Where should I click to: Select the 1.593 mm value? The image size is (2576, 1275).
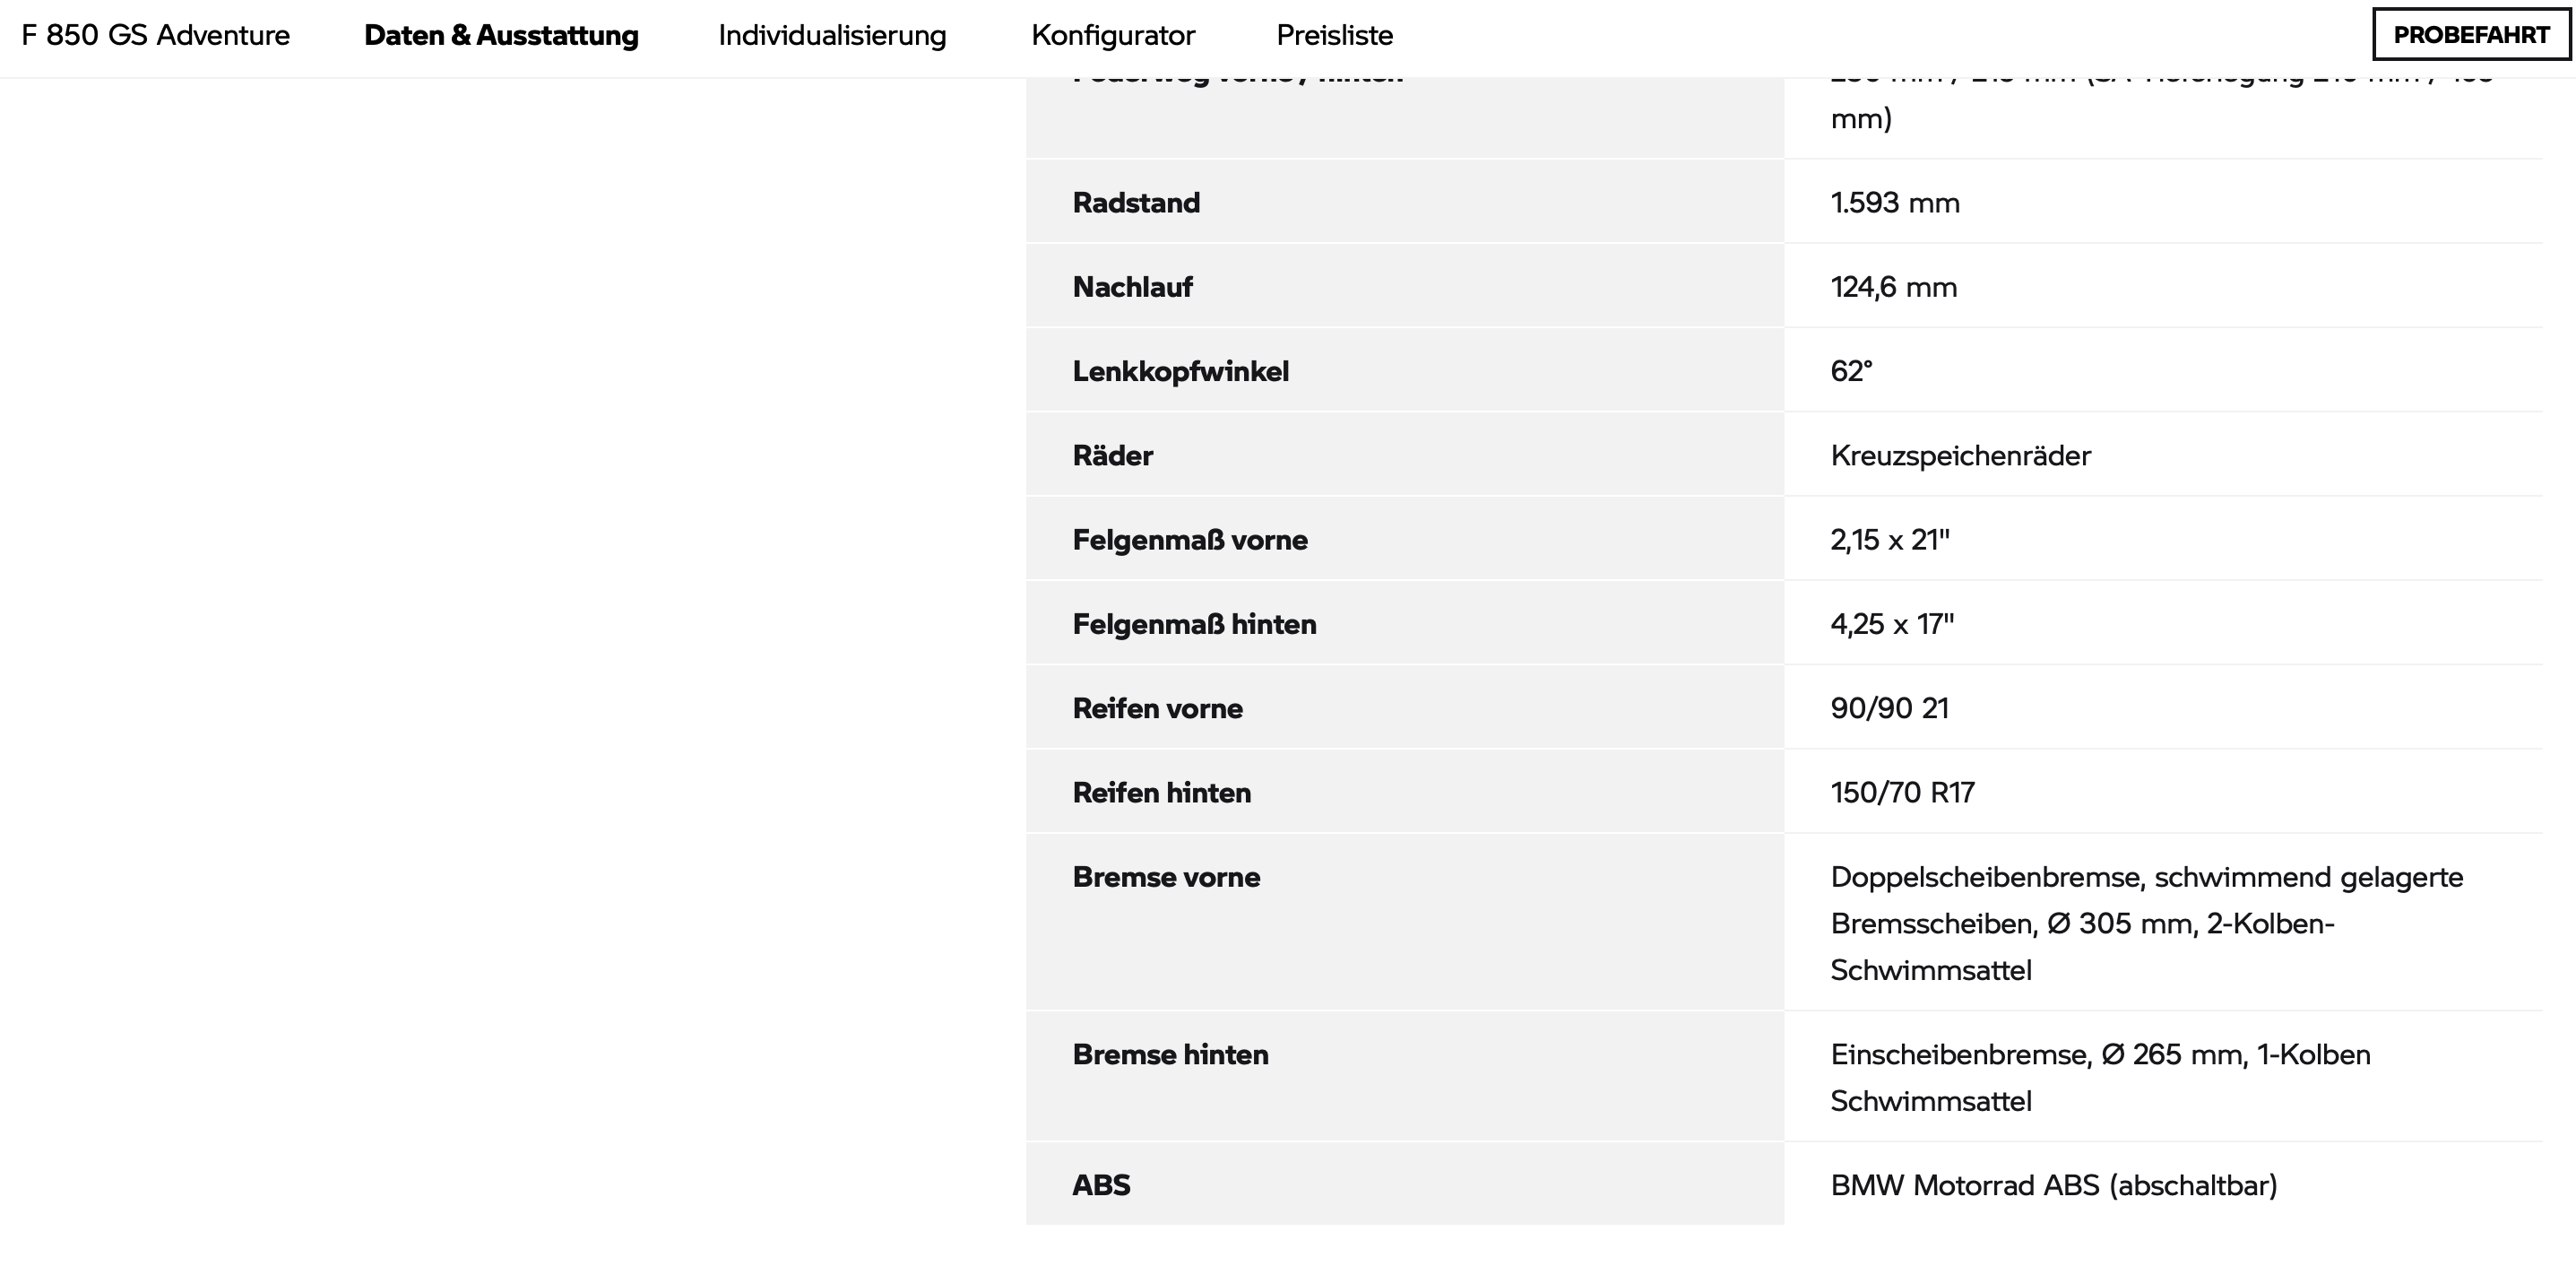coord(1895,202)
